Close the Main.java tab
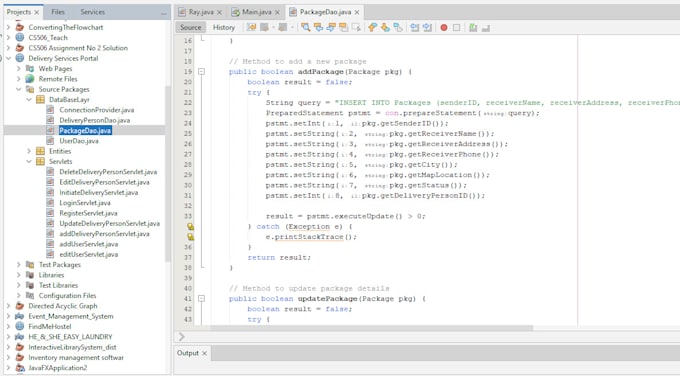 pos(277,12)
